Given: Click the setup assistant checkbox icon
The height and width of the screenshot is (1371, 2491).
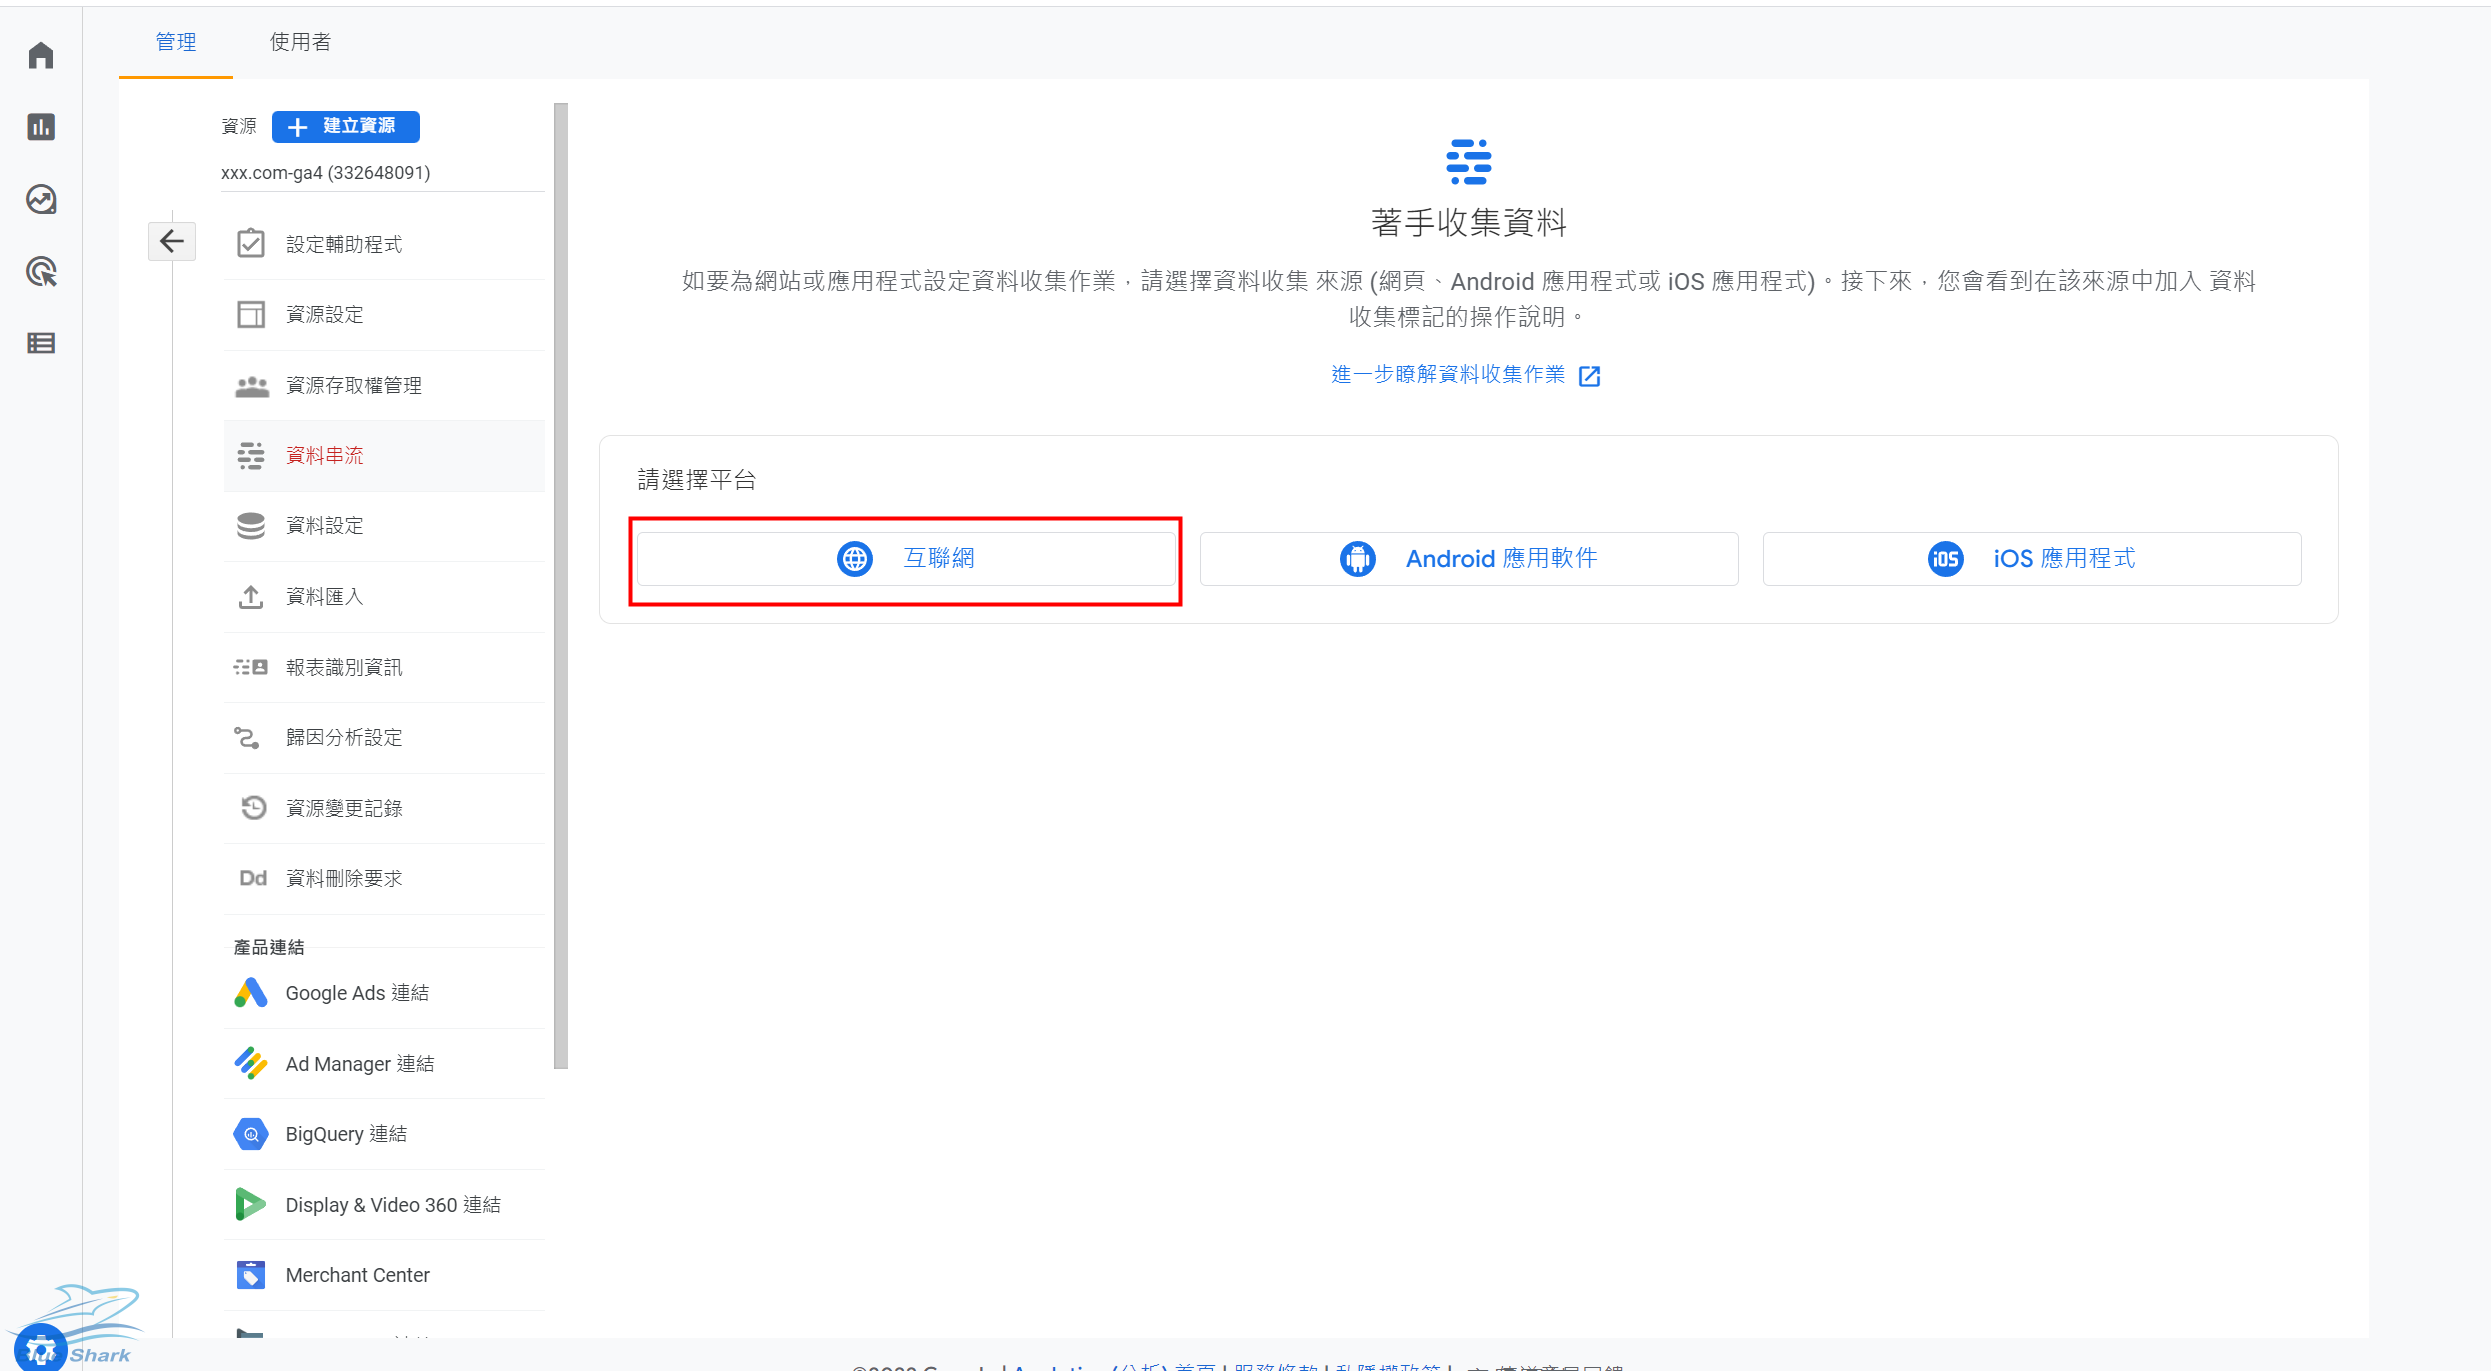Looking at the screenshot, I should (x=251, y=244).
